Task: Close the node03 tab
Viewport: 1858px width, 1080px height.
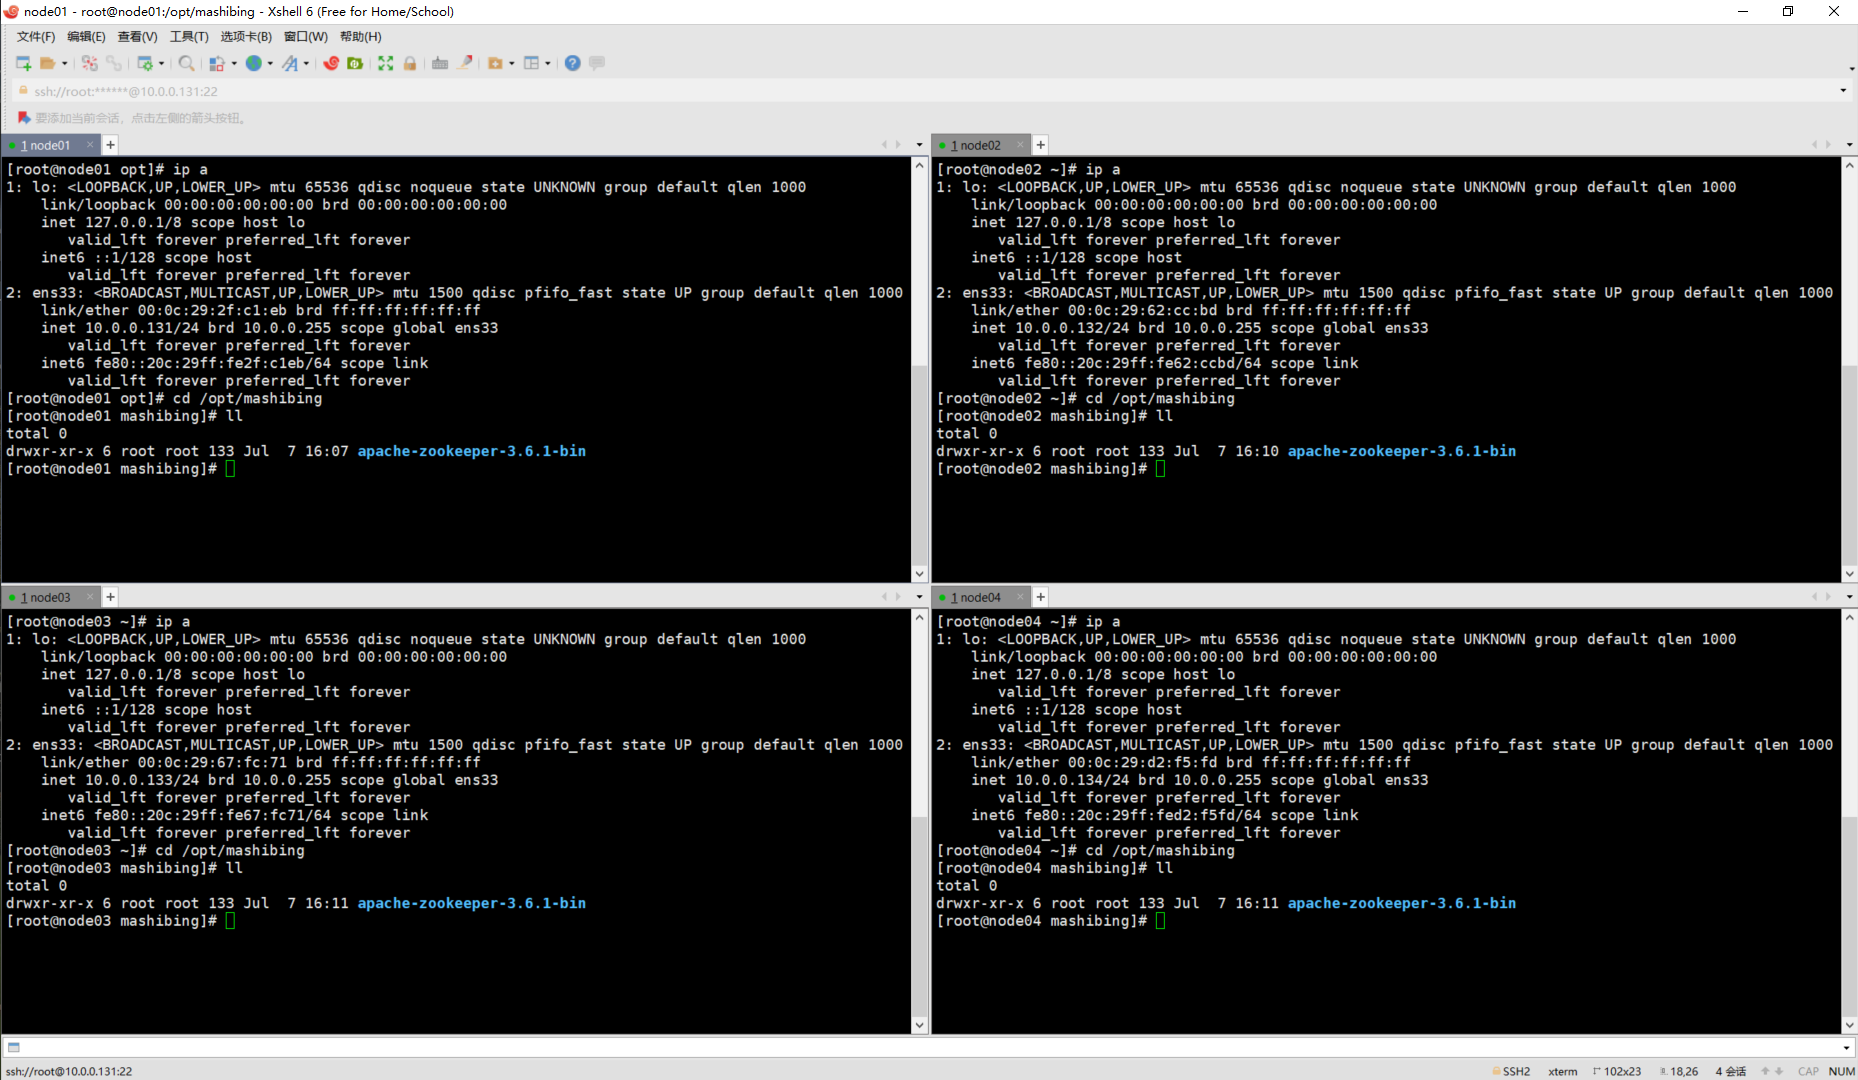Action: [90, 597]
